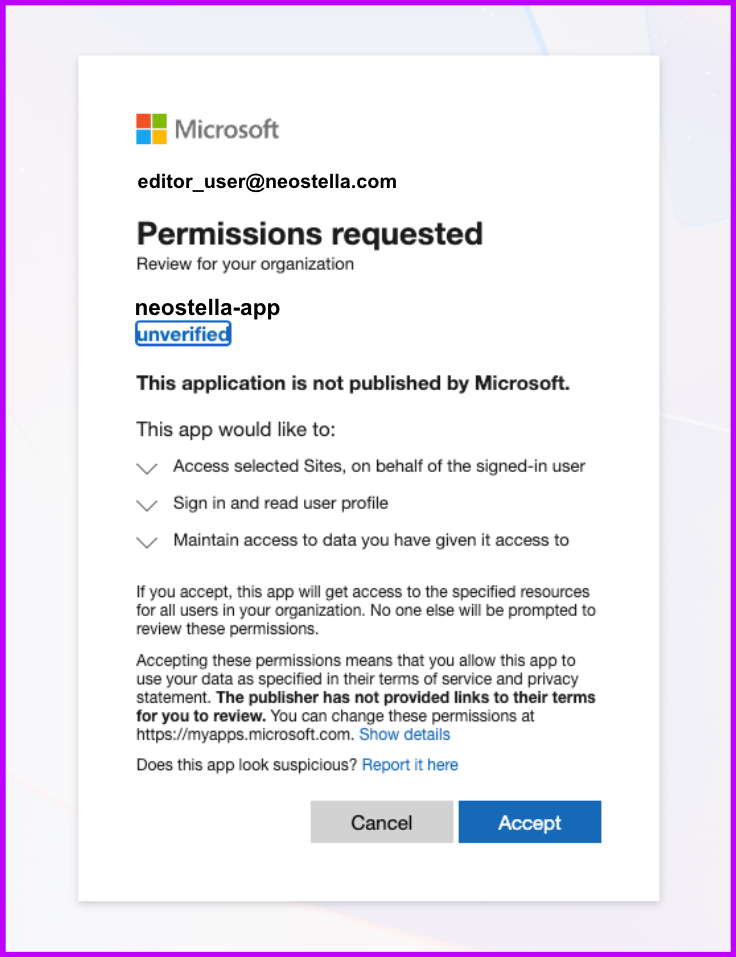Accept the requested permissions

point(530,822)
